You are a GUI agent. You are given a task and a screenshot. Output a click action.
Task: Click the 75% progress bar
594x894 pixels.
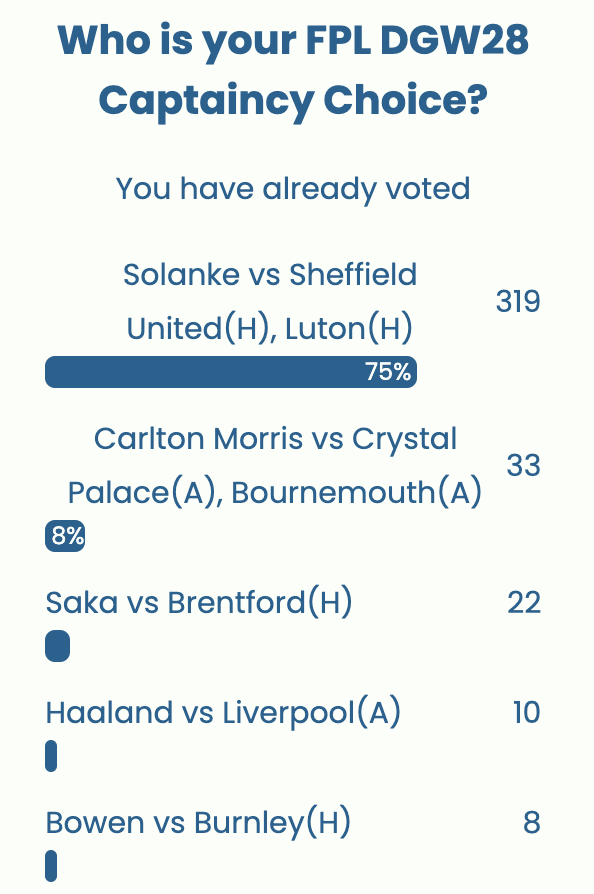230,371
